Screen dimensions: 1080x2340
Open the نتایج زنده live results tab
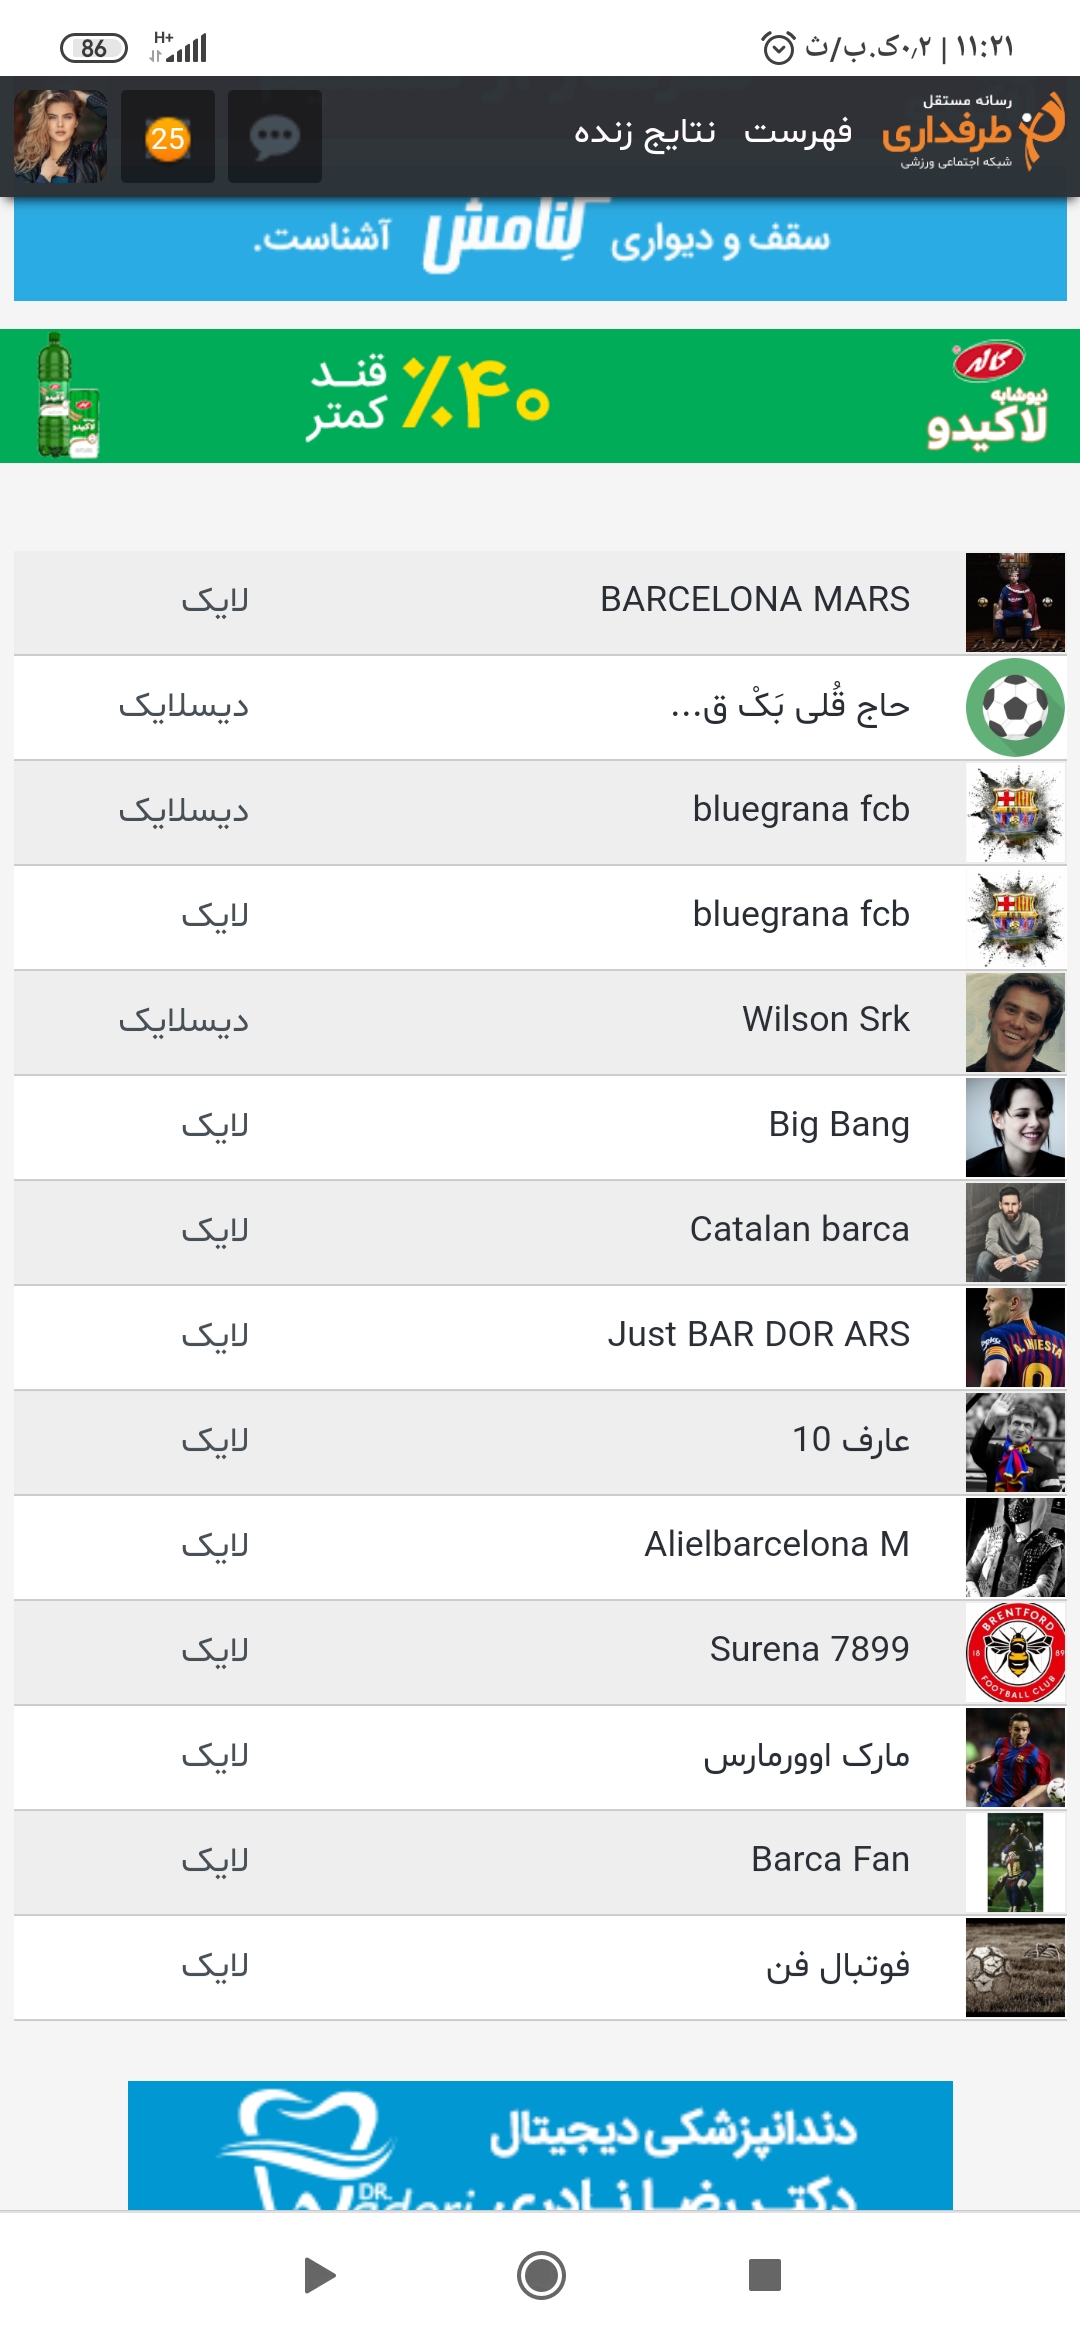point(645,131)
